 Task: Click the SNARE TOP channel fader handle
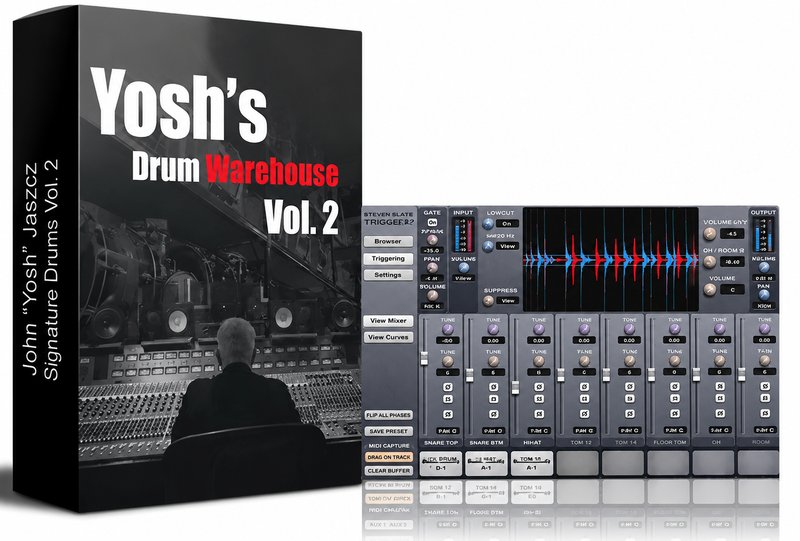[424, 358]
